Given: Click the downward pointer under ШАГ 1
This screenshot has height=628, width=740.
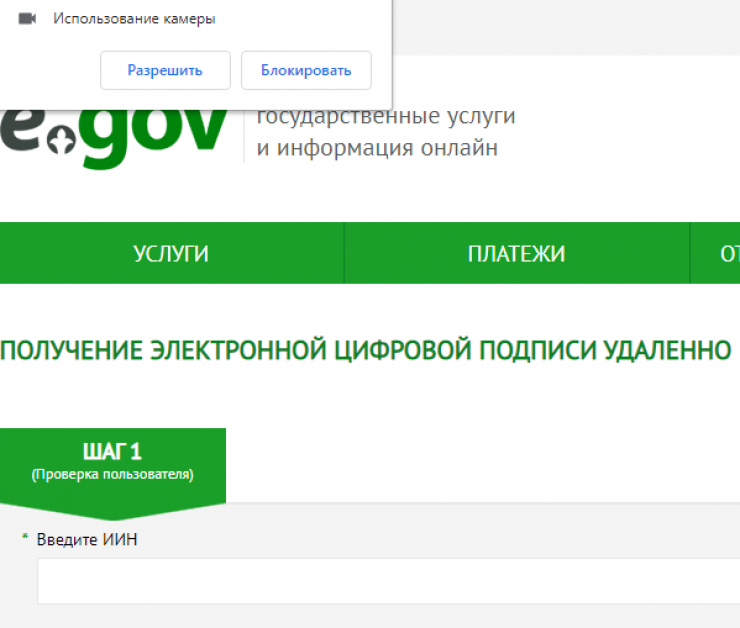Looking at the screenshot, I should [x=112, y=512].
